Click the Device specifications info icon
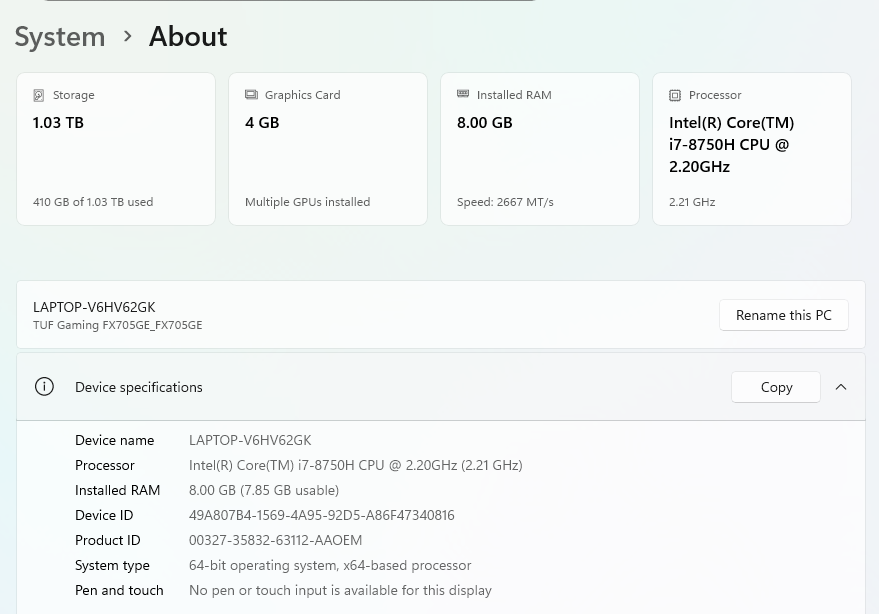The image size is (879, 614). [x=44, y=386]
